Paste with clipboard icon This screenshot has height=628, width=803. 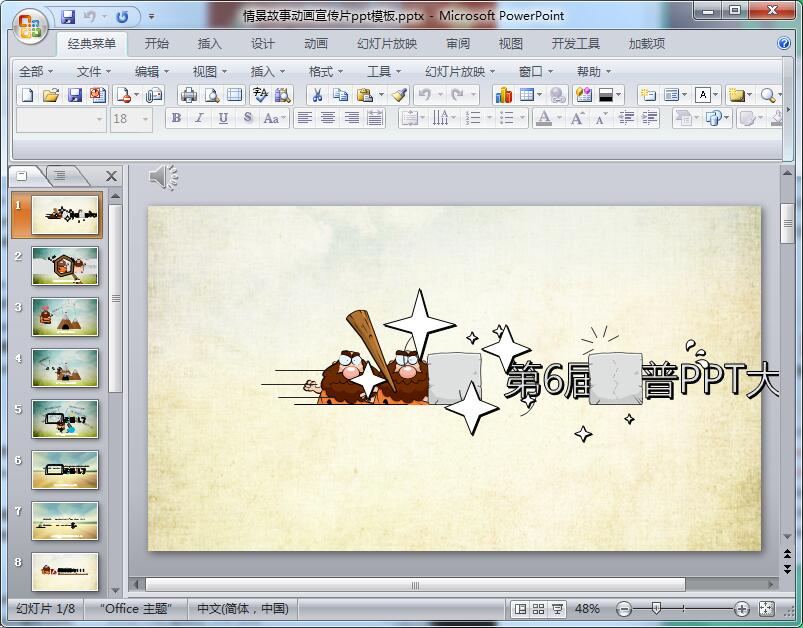coord(364,95)
